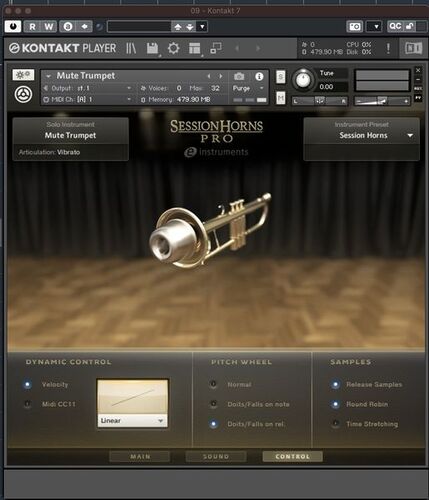Click the minimized view window icon
429x500 pixels.
click(216, 48)
